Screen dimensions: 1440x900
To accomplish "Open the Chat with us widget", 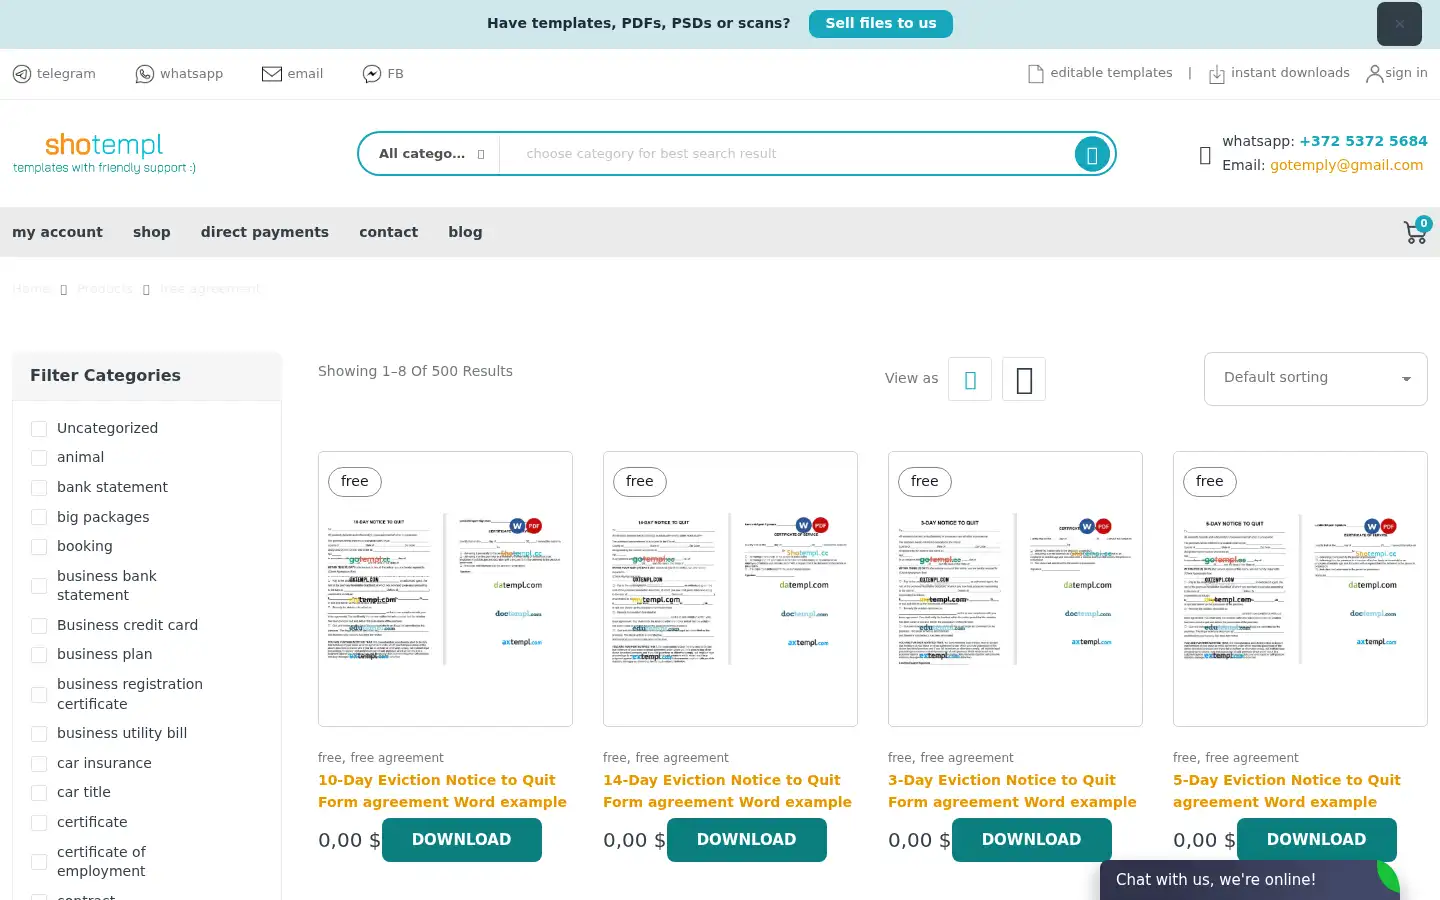I will click(x=1250, y=880).
